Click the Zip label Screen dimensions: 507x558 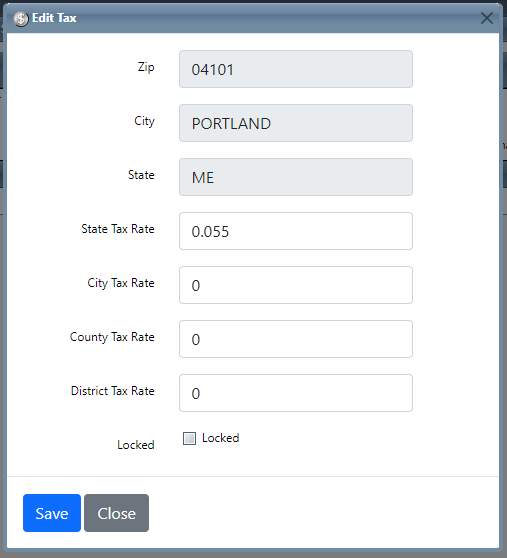(146, 67)
